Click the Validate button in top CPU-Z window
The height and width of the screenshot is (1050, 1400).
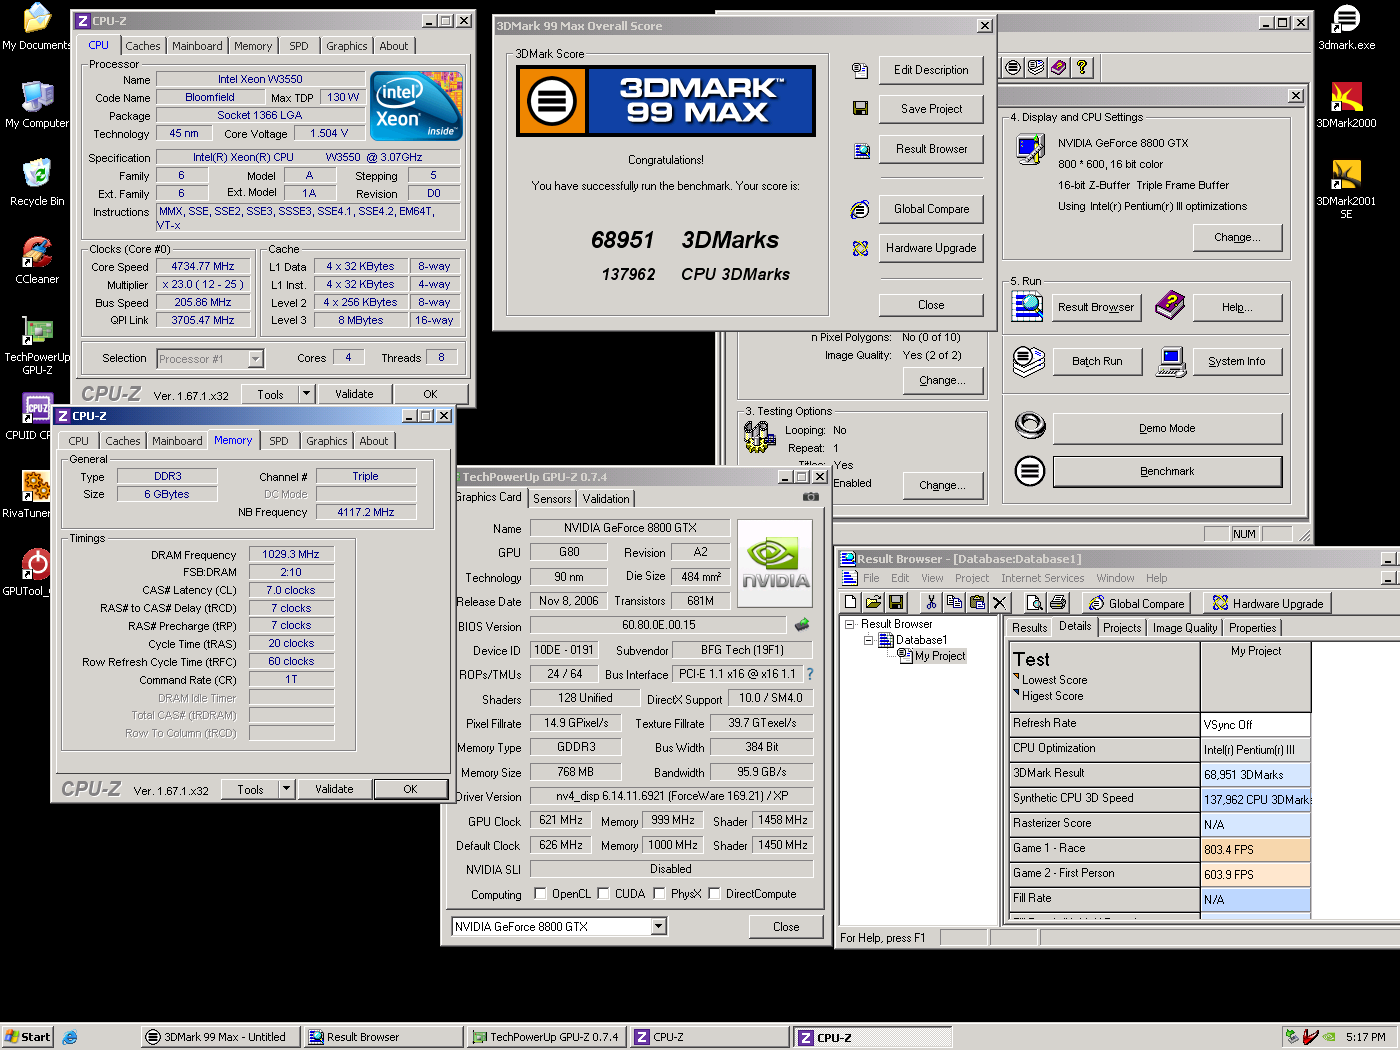click(354, 394)
